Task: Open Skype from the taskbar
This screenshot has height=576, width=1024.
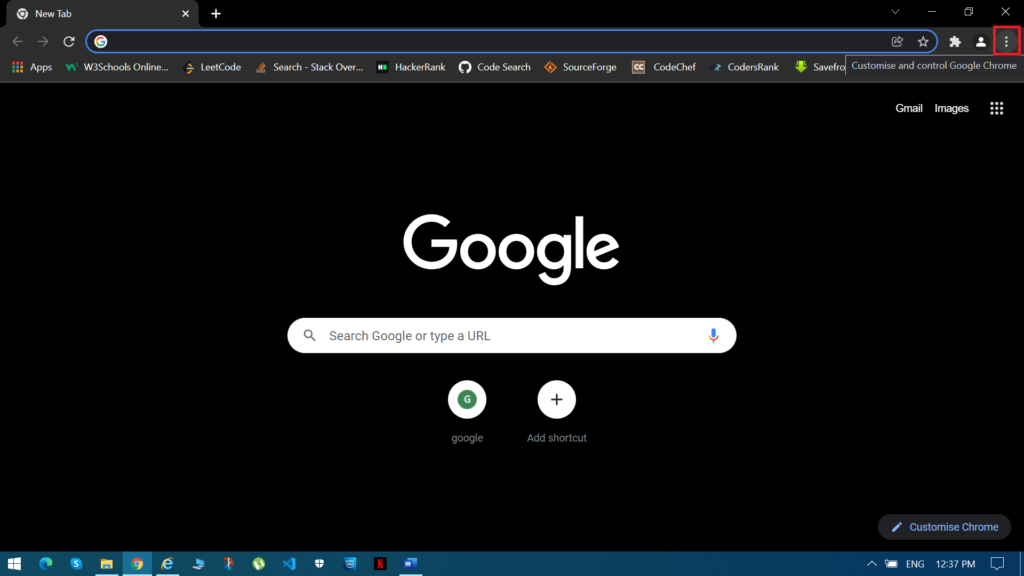Action: coord(76,564)
